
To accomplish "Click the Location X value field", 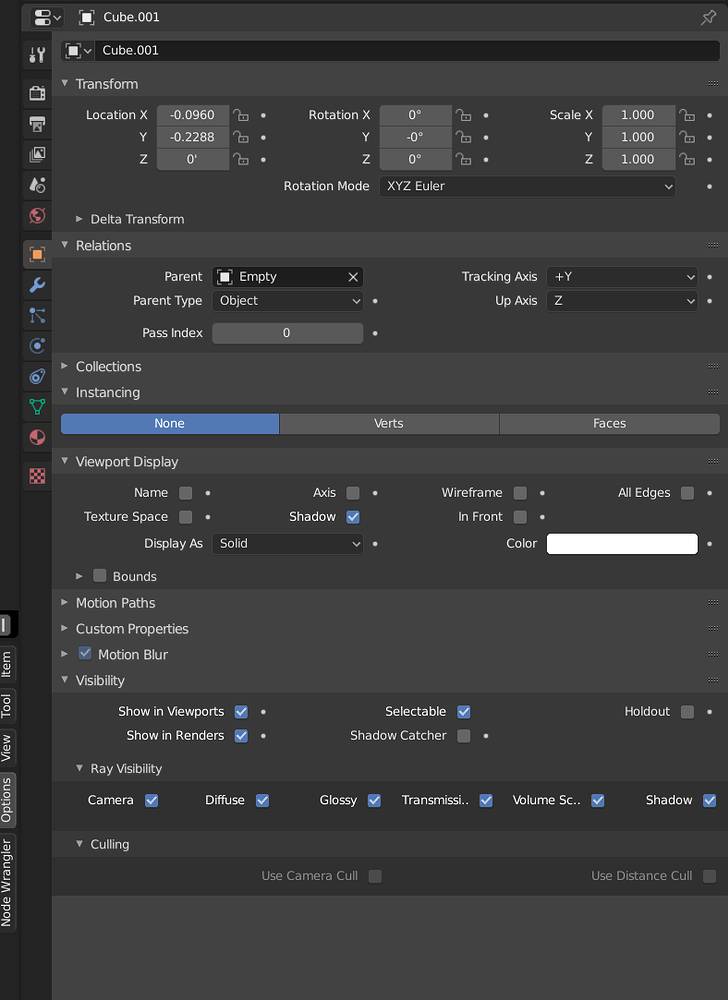I will [x=193, y=115].
